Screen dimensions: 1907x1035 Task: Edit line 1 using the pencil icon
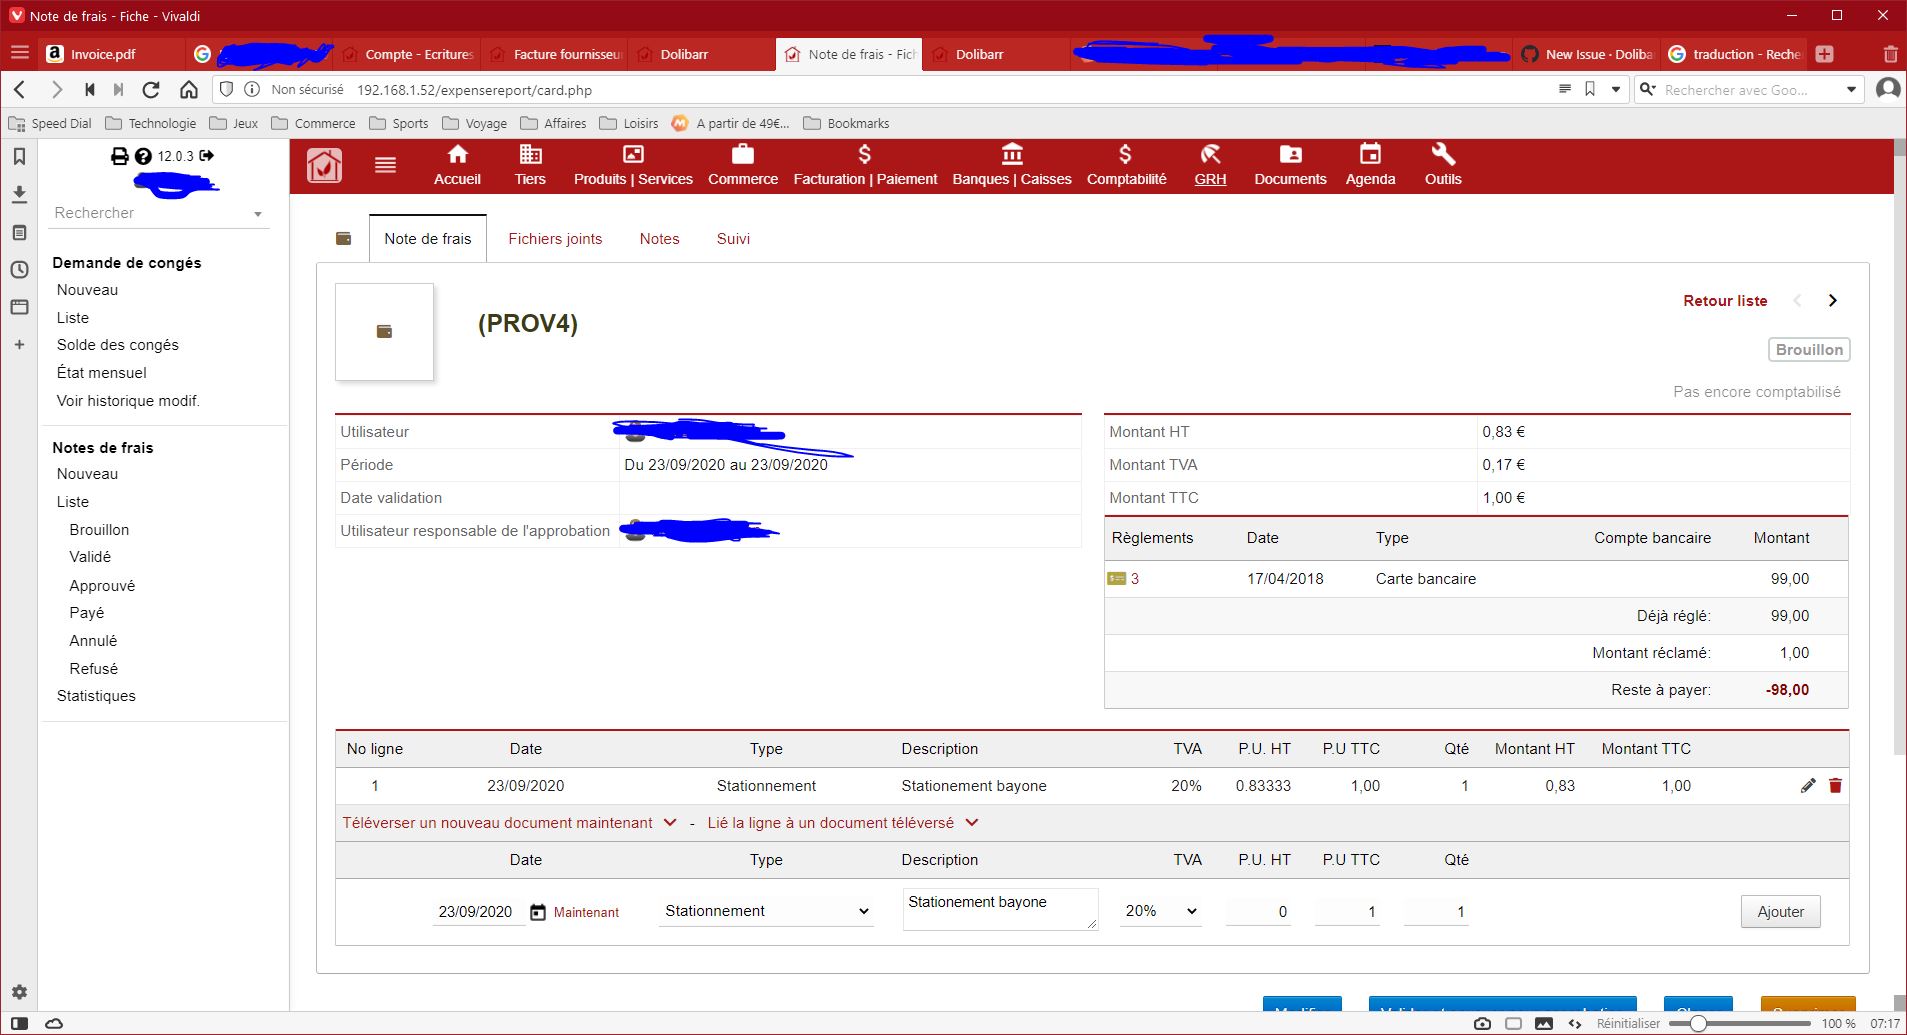click(1806, 786)
